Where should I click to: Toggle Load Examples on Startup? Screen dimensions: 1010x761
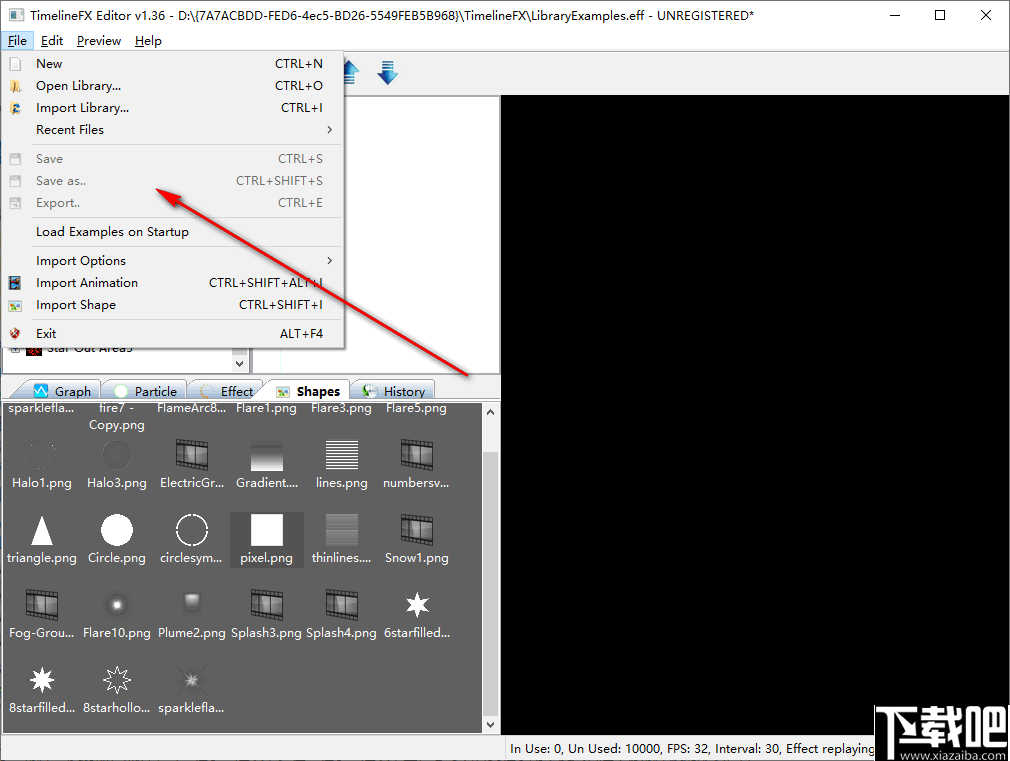click(x=114, y=231)
